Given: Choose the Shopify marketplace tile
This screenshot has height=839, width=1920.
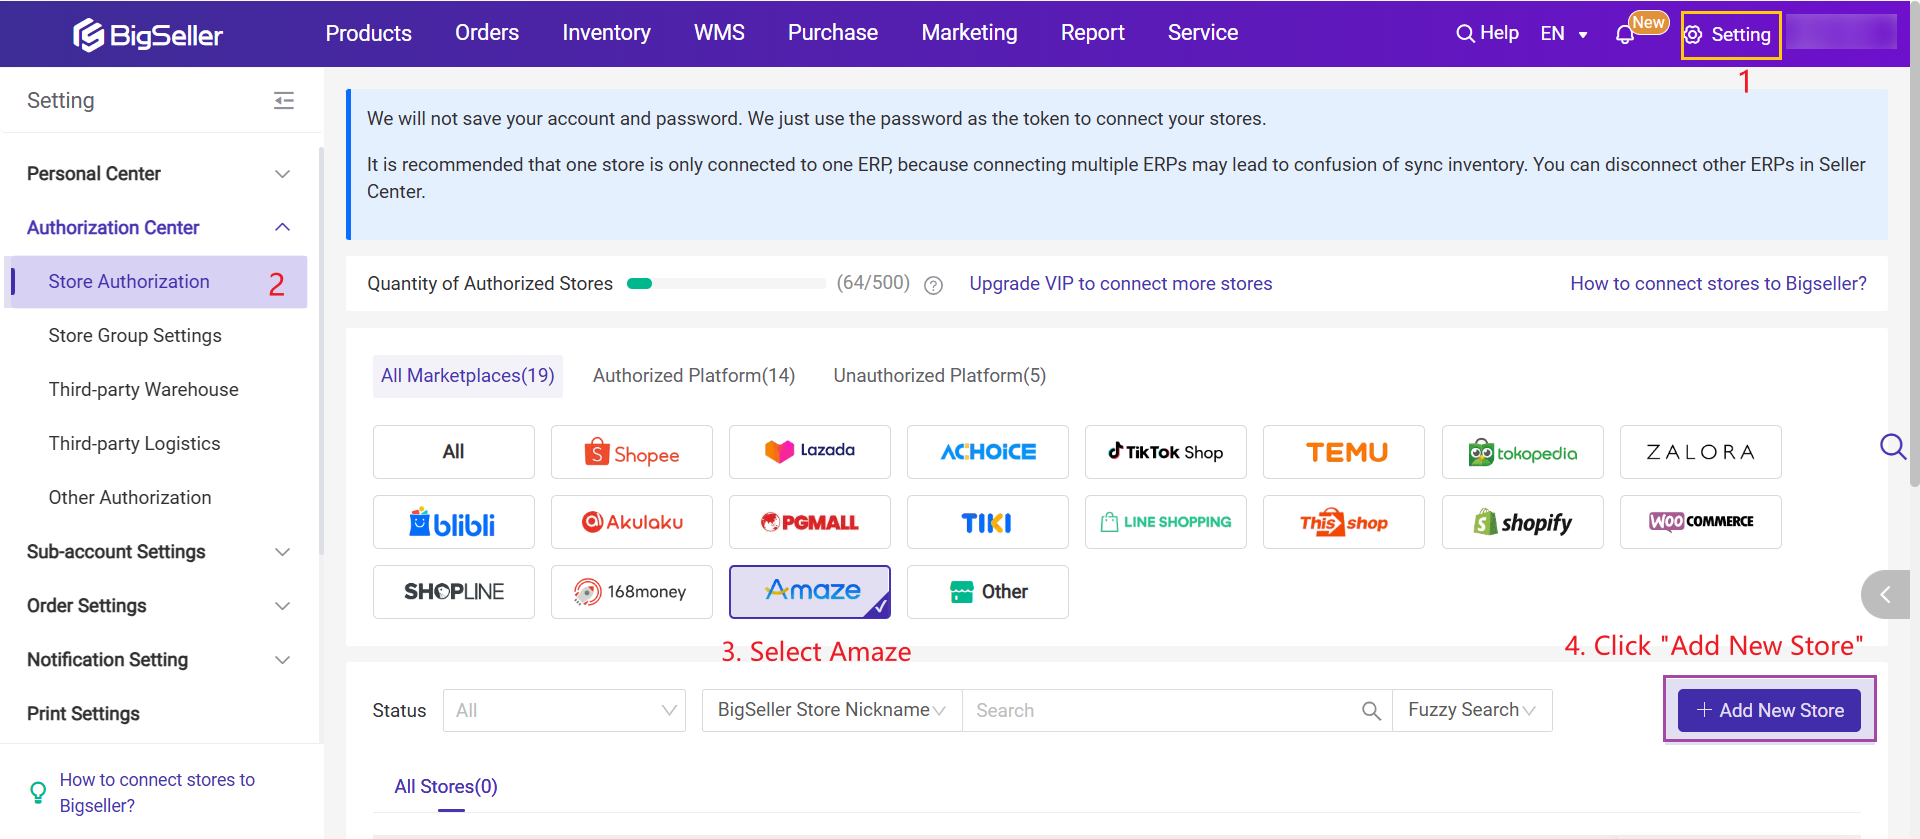Looking at the screenshot, I should [1522, 522].
